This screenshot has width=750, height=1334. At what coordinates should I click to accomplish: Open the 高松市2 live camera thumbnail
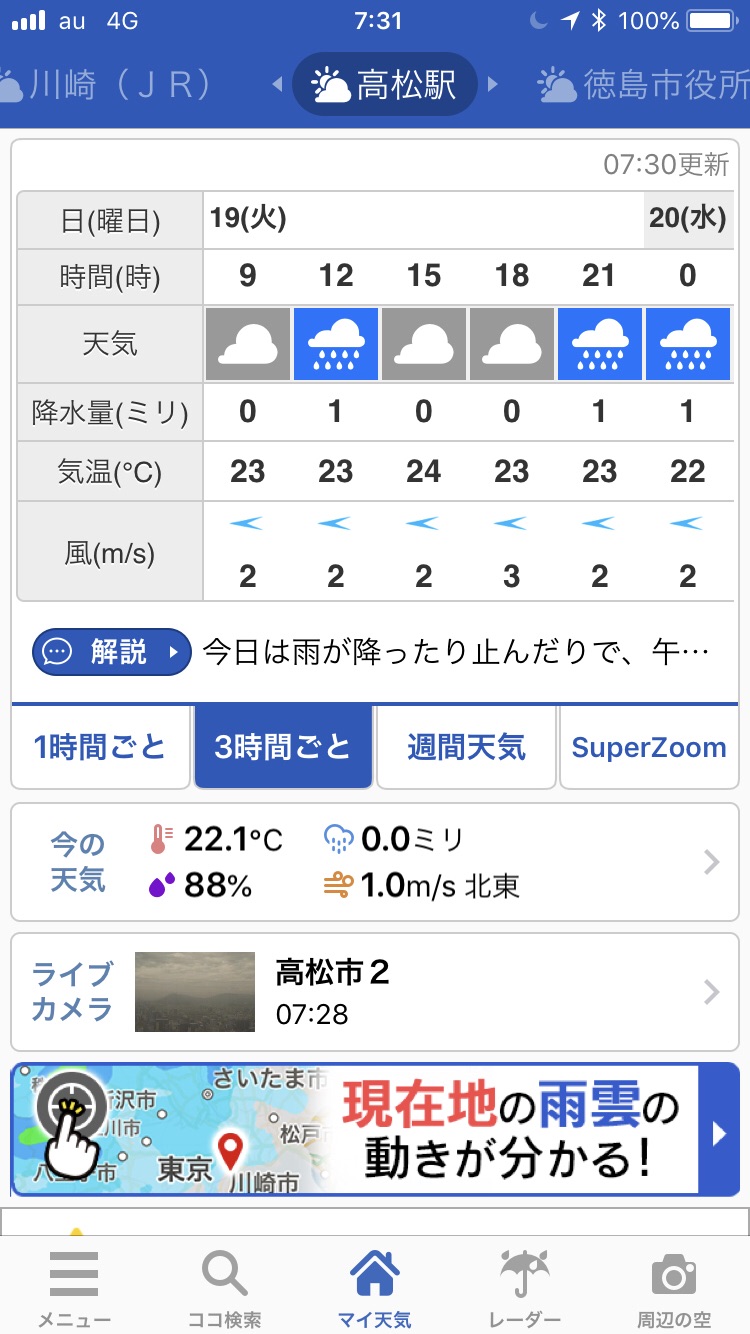[195, 991]
